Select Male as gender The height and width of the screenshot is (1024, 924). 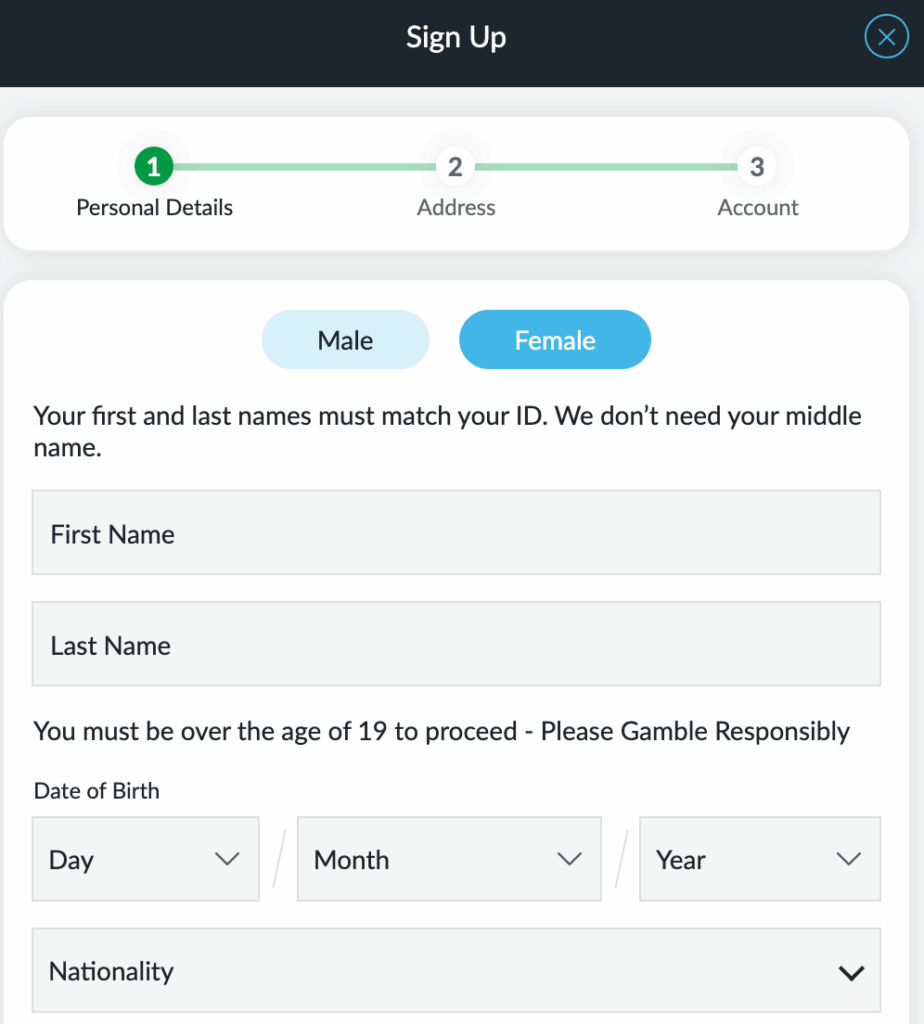click(x=345, y=339)
